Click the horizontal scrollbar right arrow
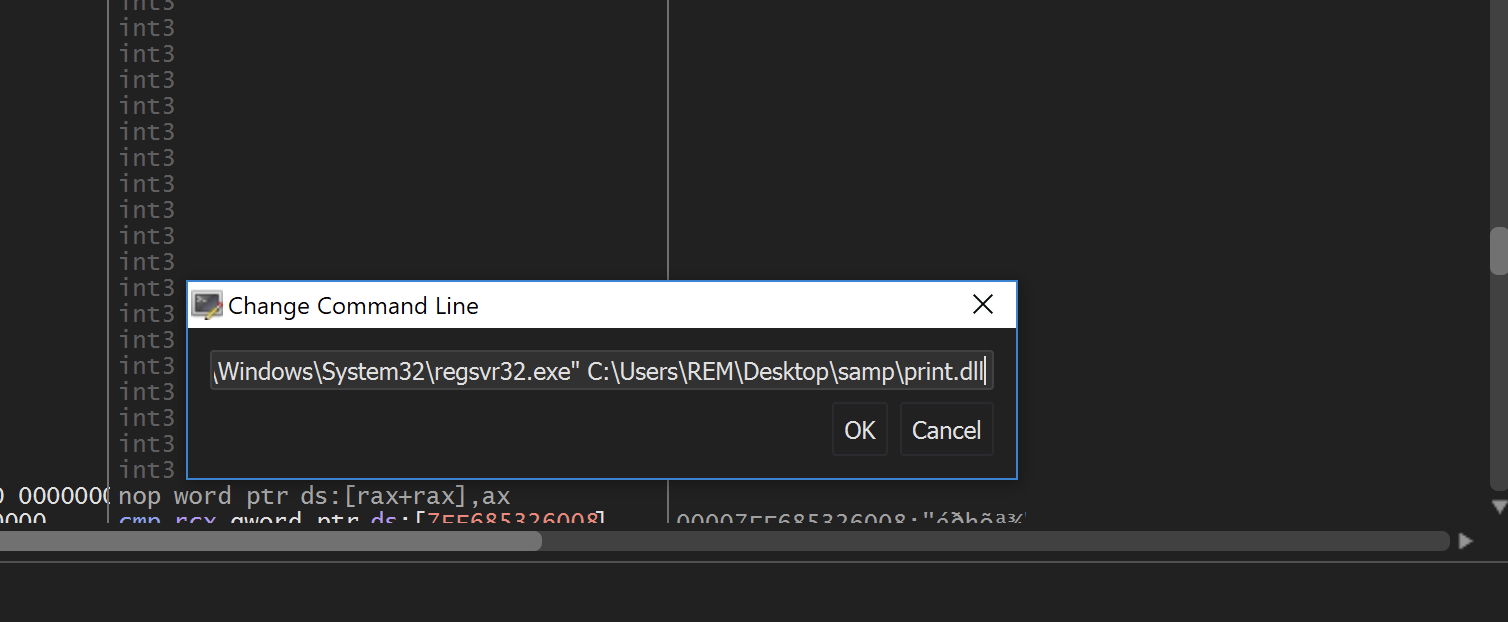The image size is (1508, 622). (x=1465, y=541)
